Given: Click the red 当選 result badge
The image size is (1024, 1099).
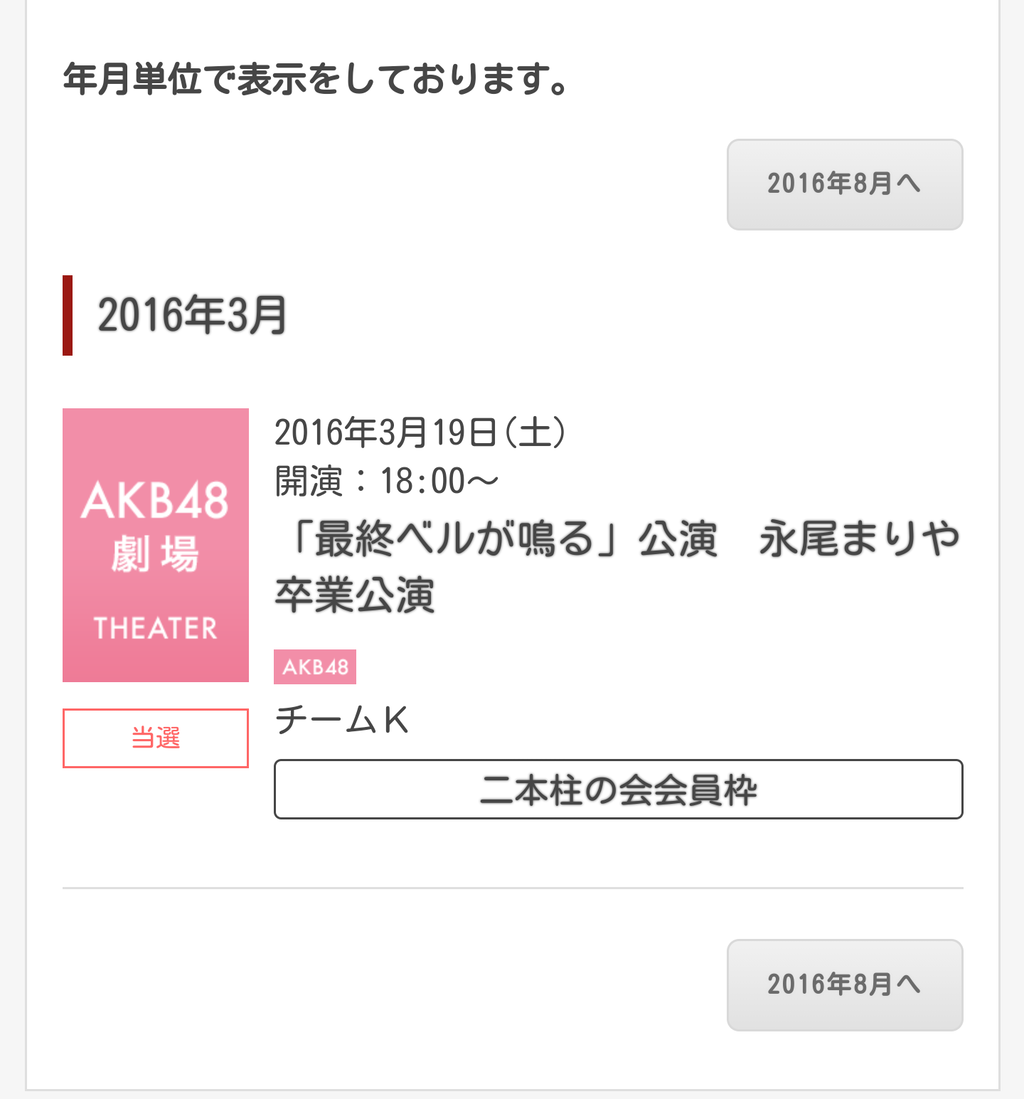Looking at the screenshot, I should pos(155,738).
